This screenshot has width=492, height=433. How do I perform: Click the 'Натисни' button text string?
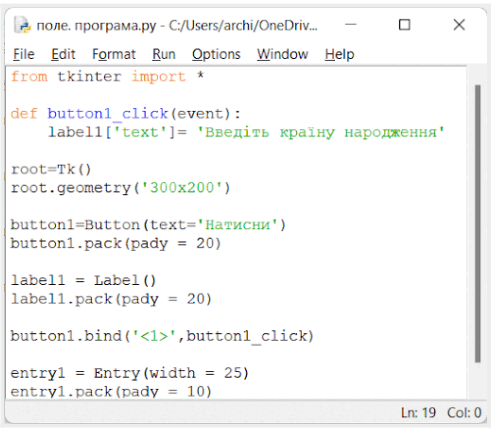tap(237, 225)
